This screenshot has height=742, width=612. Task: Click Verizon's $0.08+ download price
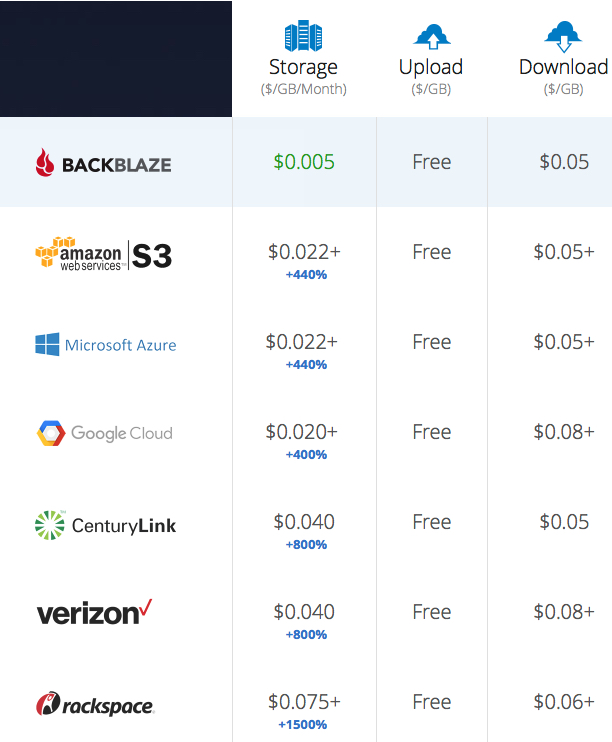(564, 612)
